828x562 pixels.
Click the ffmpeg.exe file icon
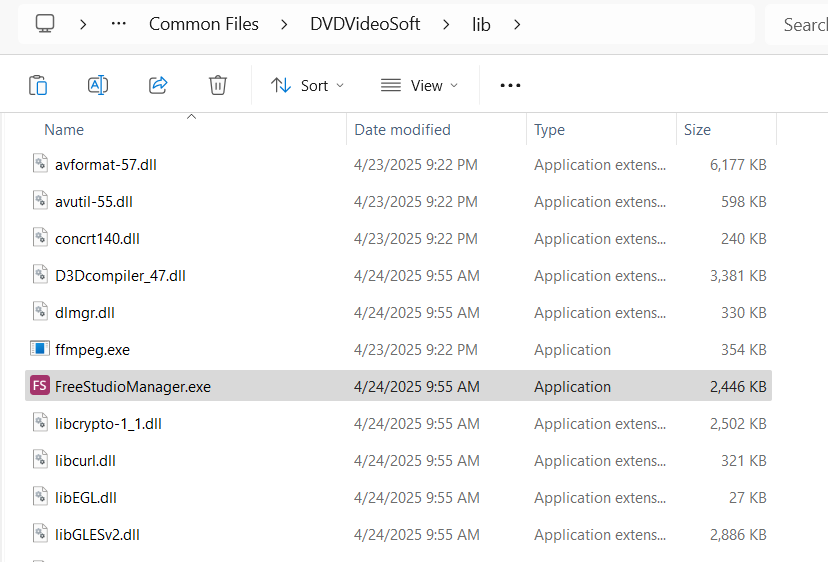click(x=40, y=349)
